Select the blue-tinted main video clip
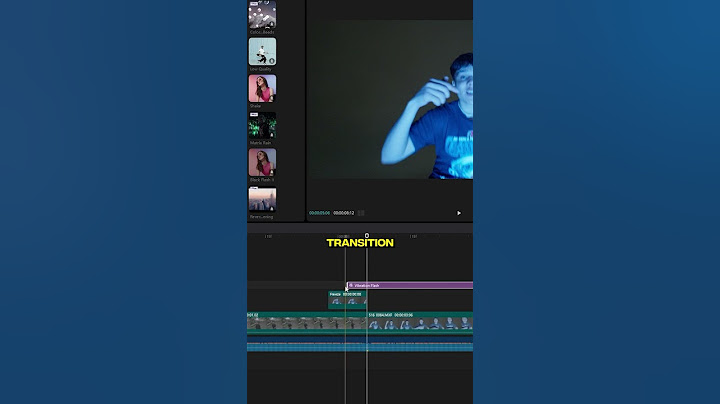The height and width of the screenshot is (404, 720). pyautogui.click(x=420, y=322)
